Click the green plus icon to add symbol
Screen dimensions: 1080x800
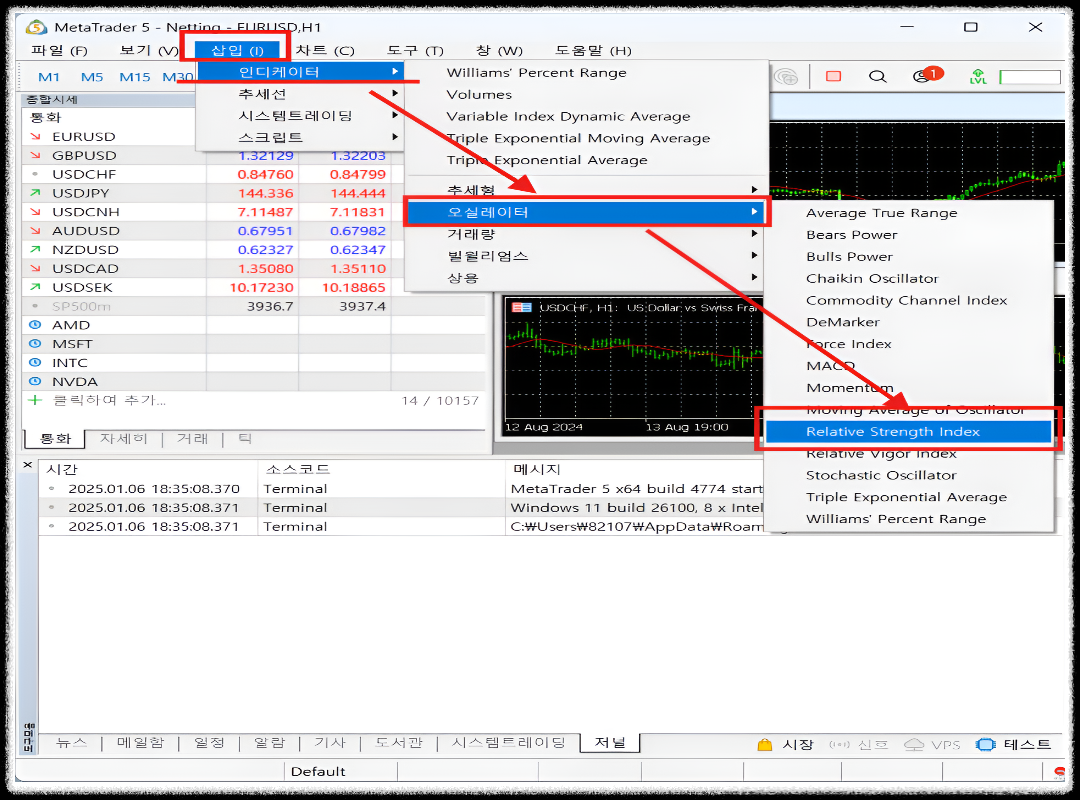[35, 400]
